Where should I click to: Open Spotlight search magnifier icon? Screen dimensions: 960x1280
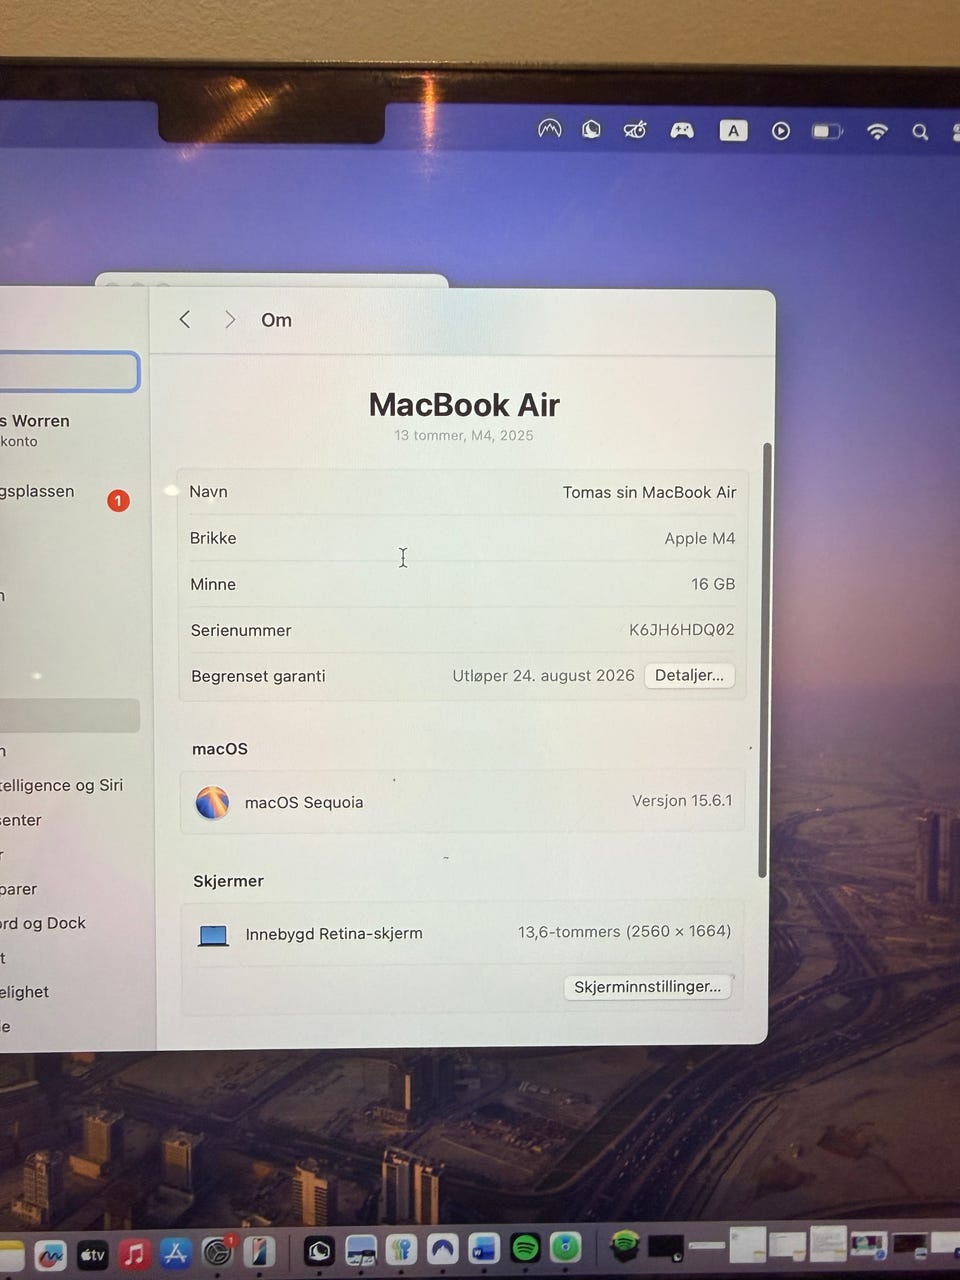click(920, 132)
